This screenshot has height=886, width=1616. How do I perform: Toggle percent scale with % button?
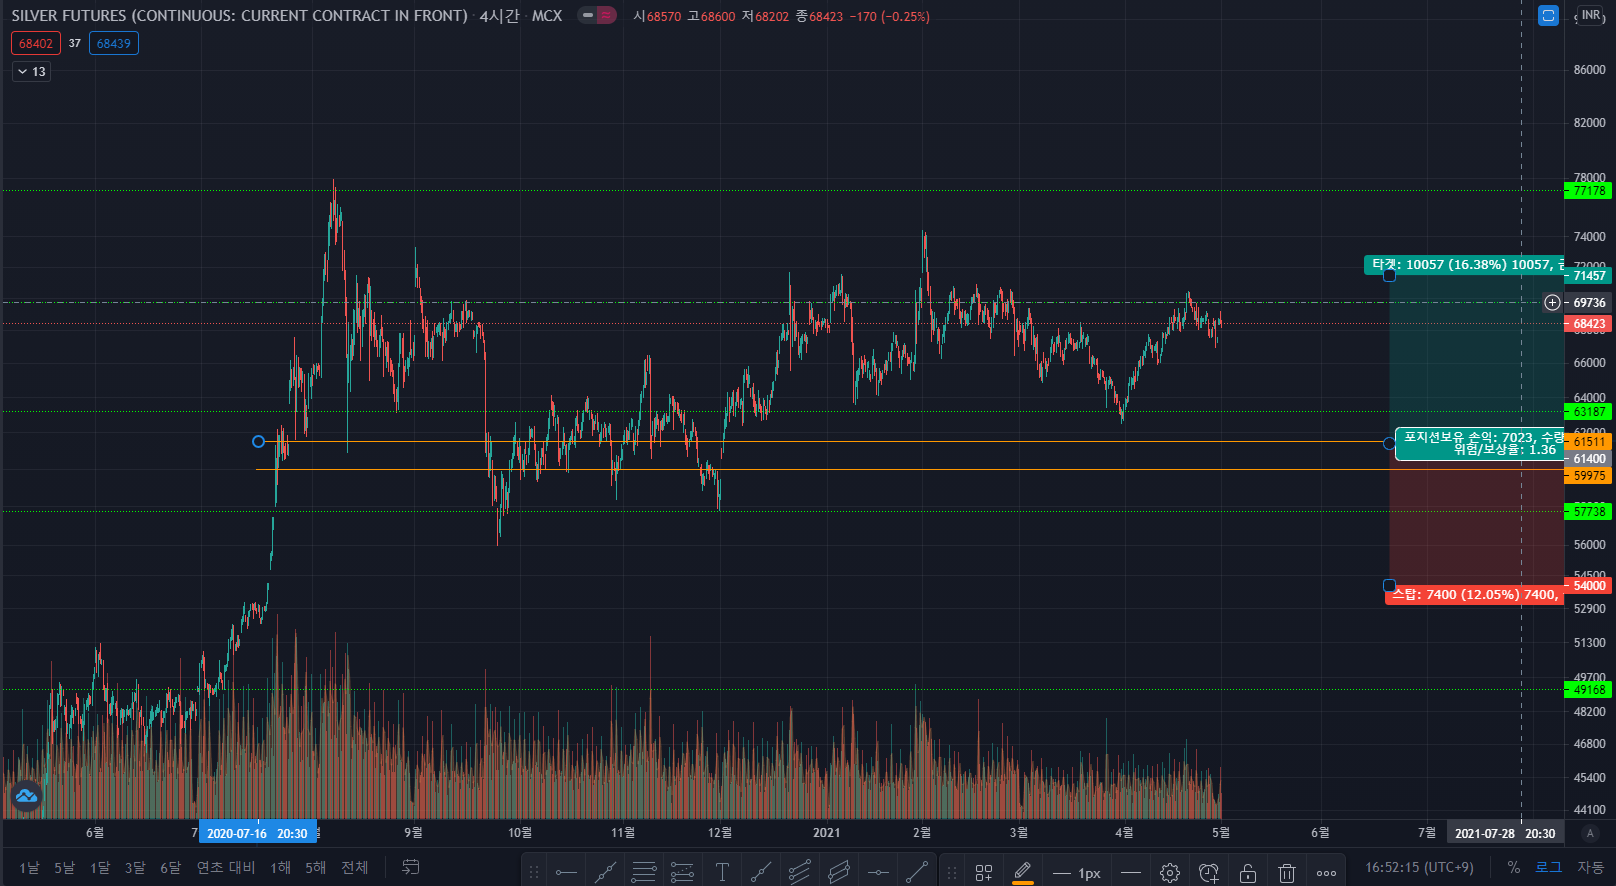click(1514, 867)
